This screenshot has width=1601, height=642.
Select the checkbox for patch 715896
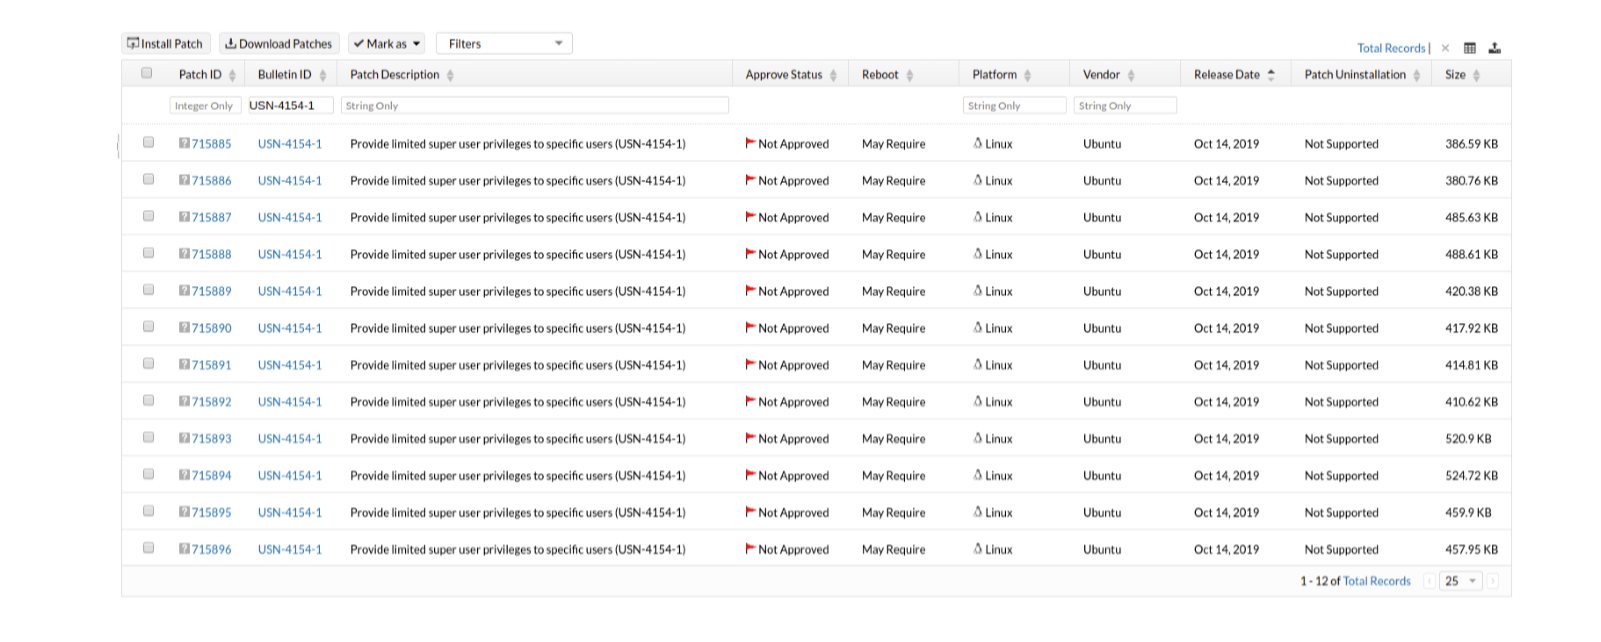pyautogui.click(x=148, y=548)
